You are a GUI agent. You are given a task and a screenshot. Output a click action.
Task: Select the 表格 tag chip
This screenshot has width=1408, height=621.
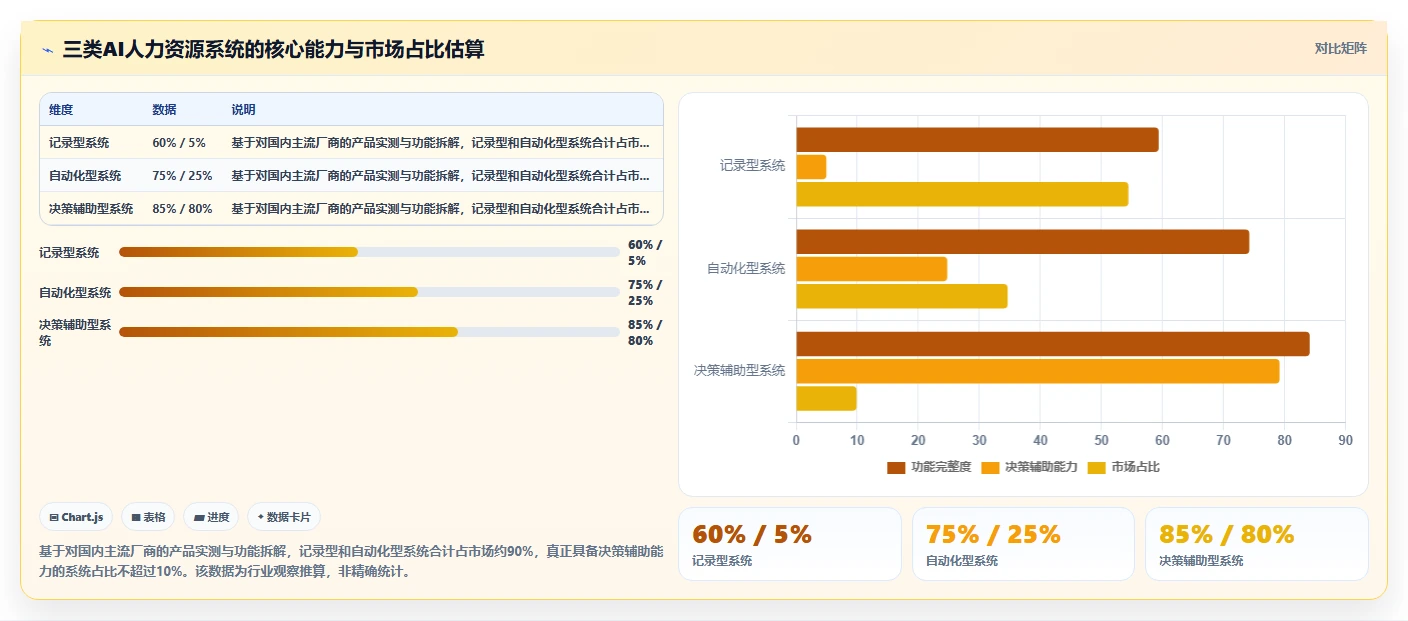[148, 517]
